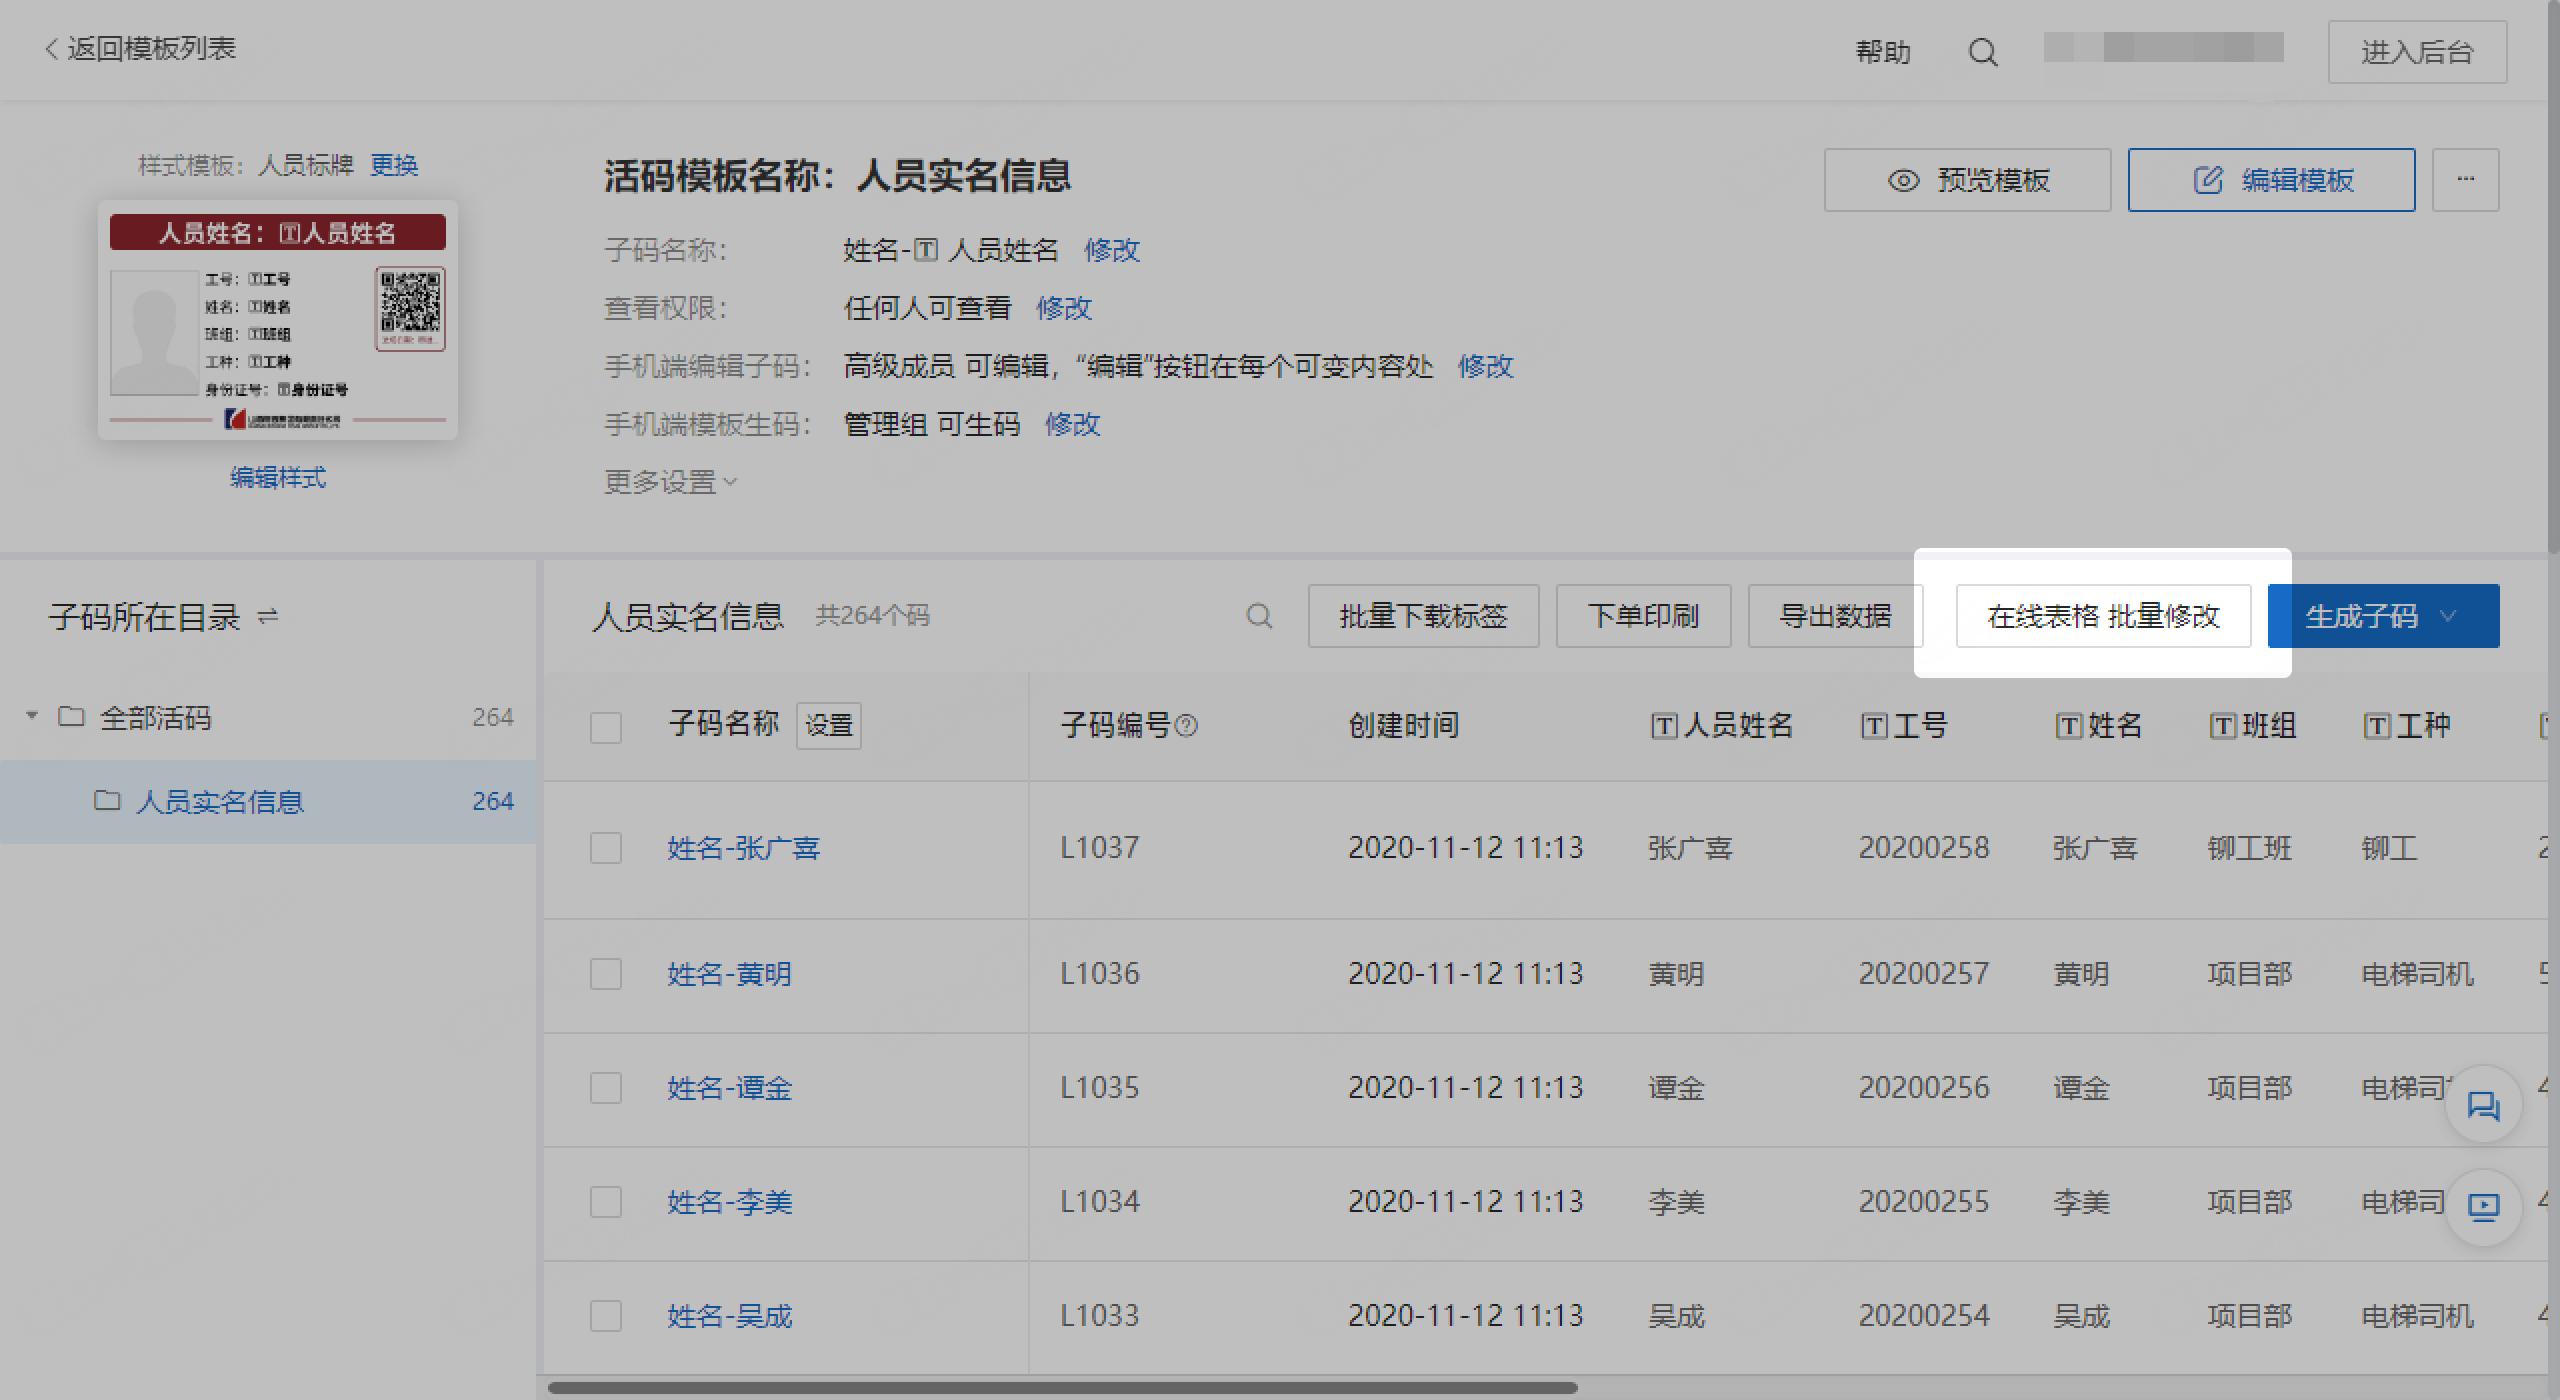The image size is (2560, 1400).
Task: Click the search icon above the subcode table
Action: click(1260, 616)
